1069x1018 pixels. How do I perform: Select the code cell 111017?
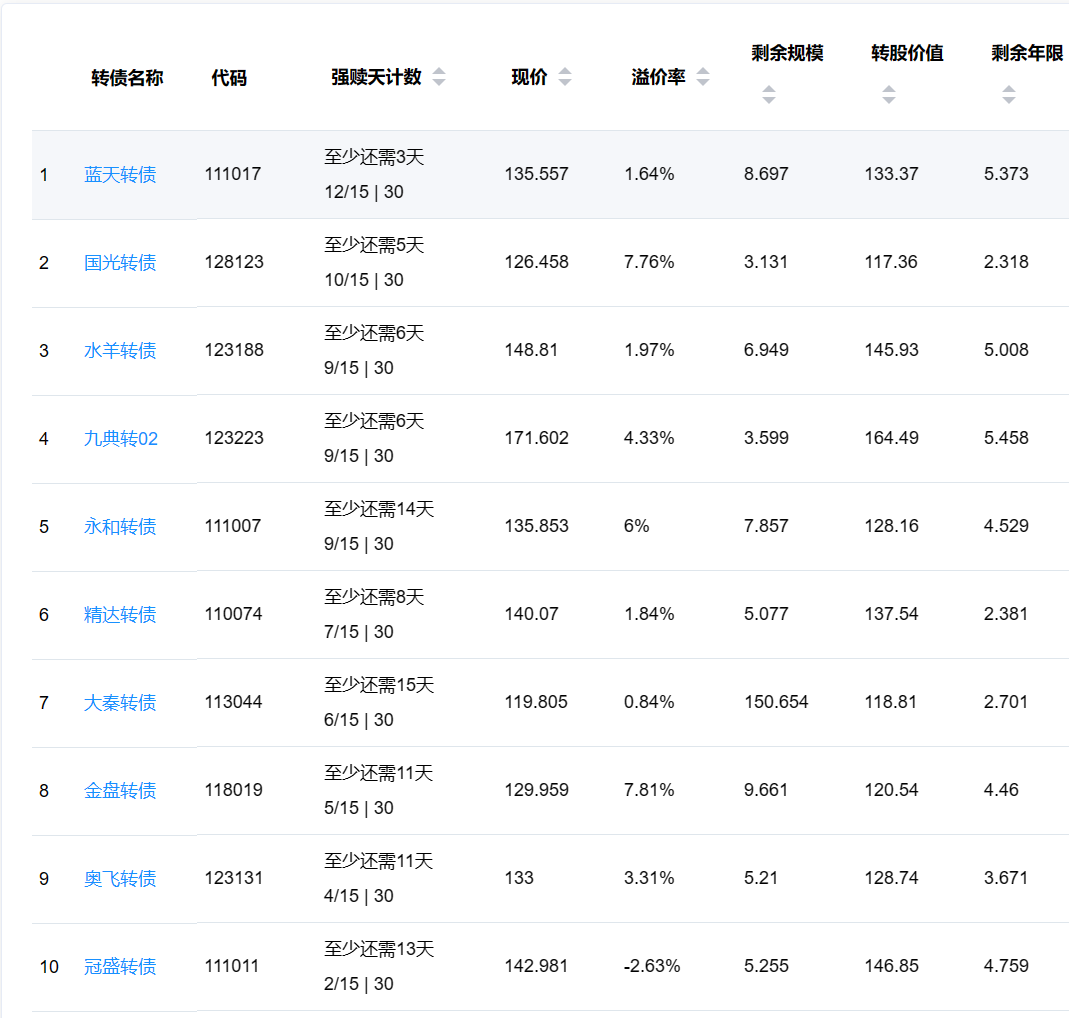tap(233, 174)
